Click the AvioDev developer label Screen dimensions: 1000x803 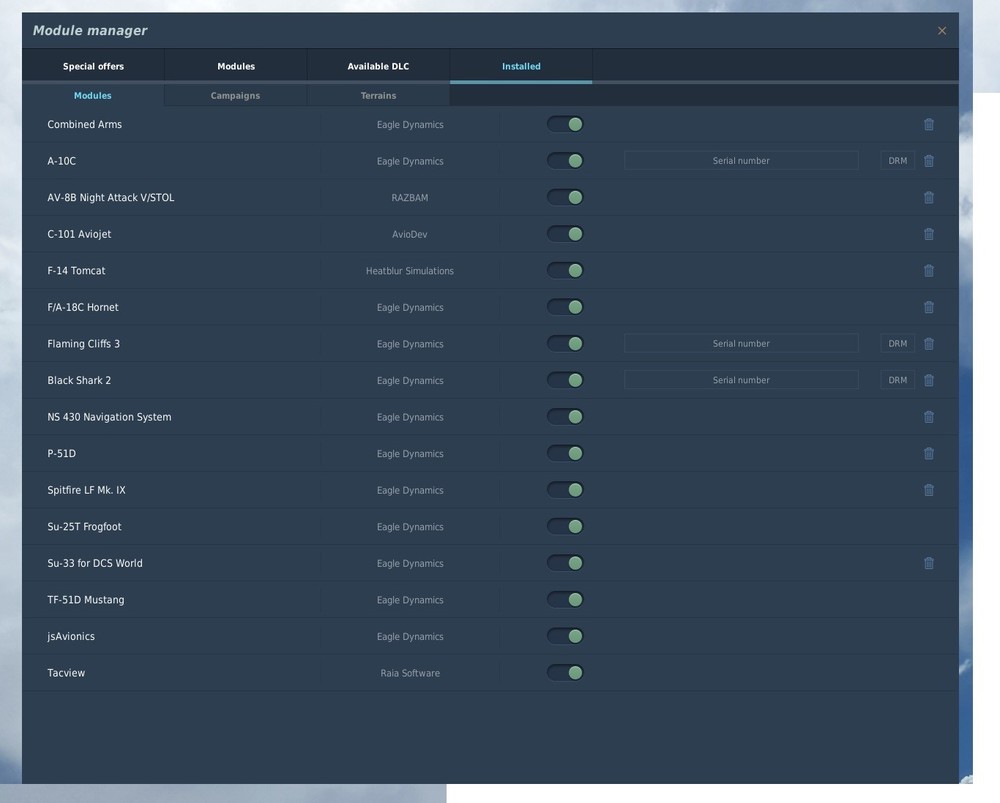(409, 234)
